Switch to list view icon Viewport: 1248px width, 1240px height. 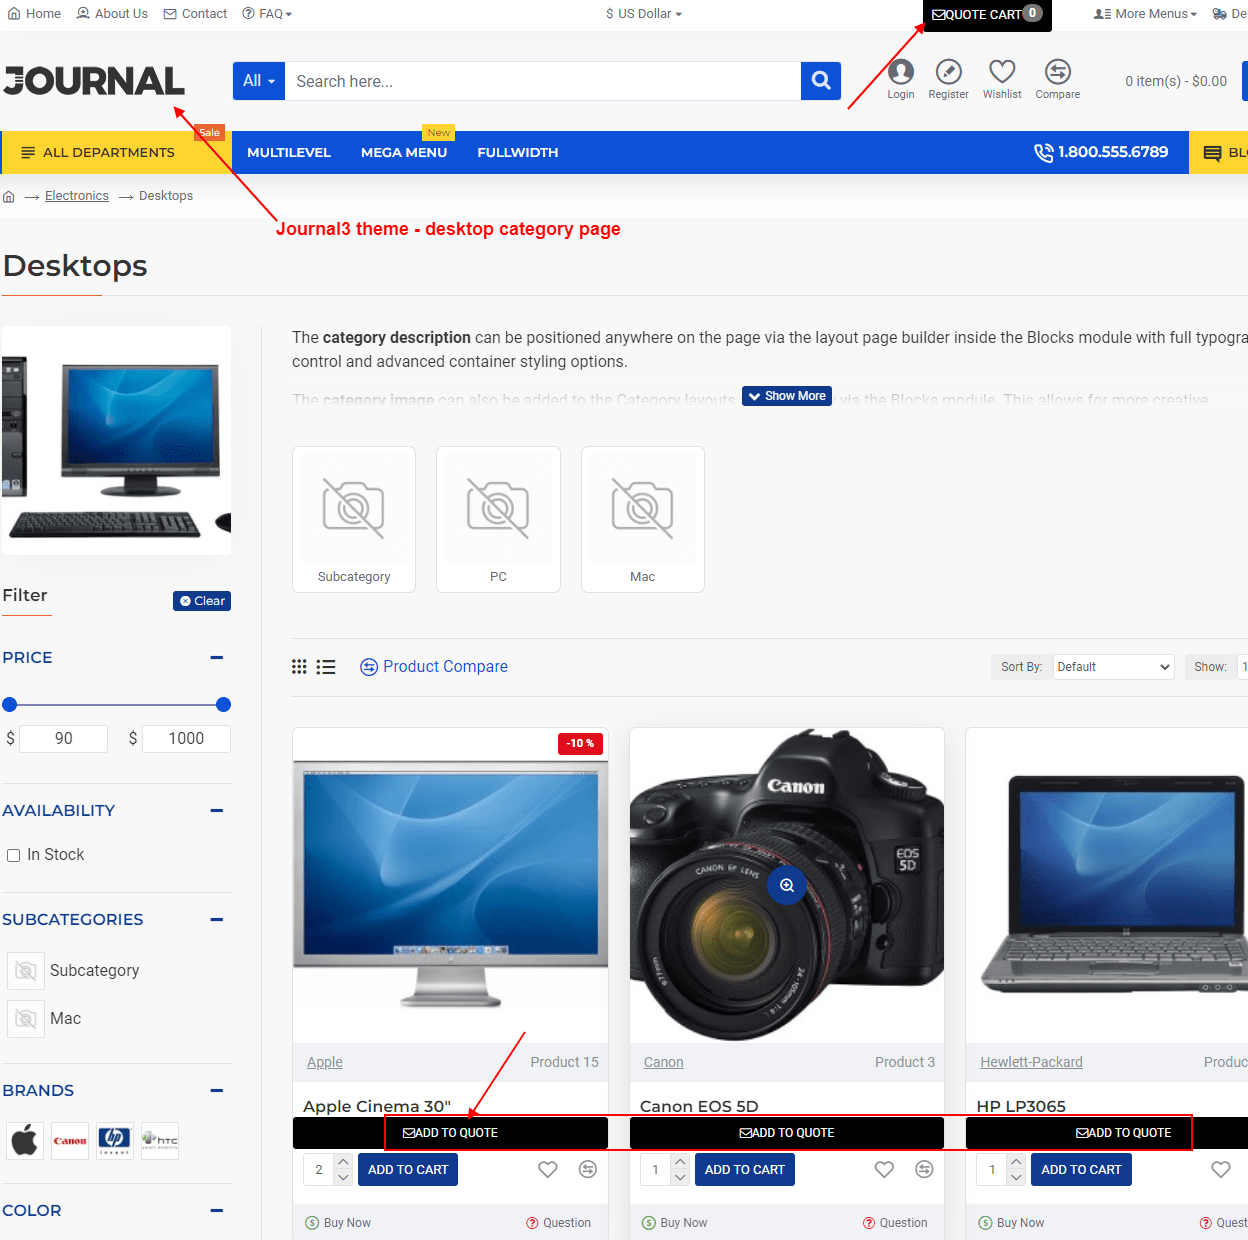click(x=326, y=667)
